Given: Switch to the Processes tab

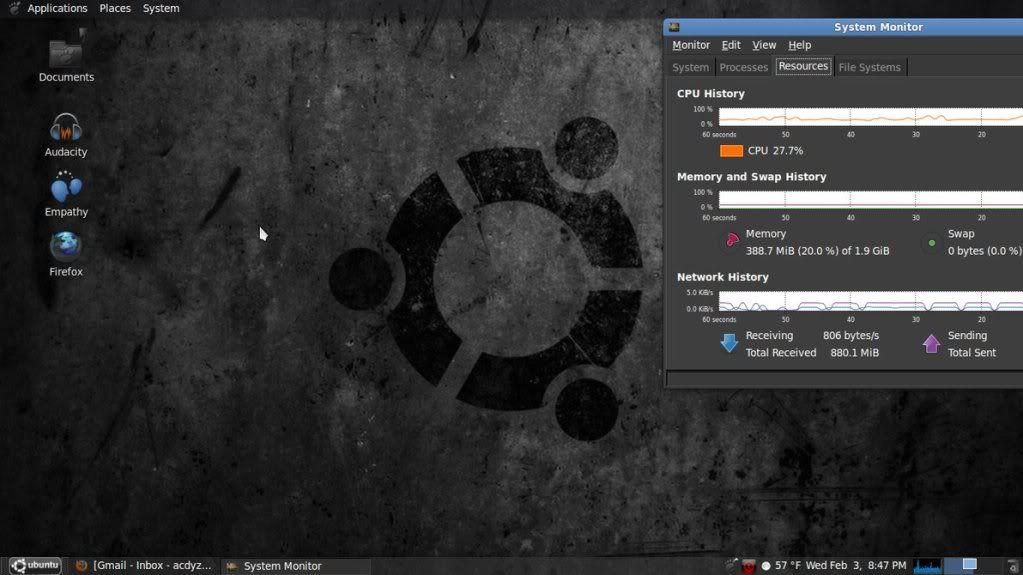Looking at the screenshot, I should pos(743,67).
